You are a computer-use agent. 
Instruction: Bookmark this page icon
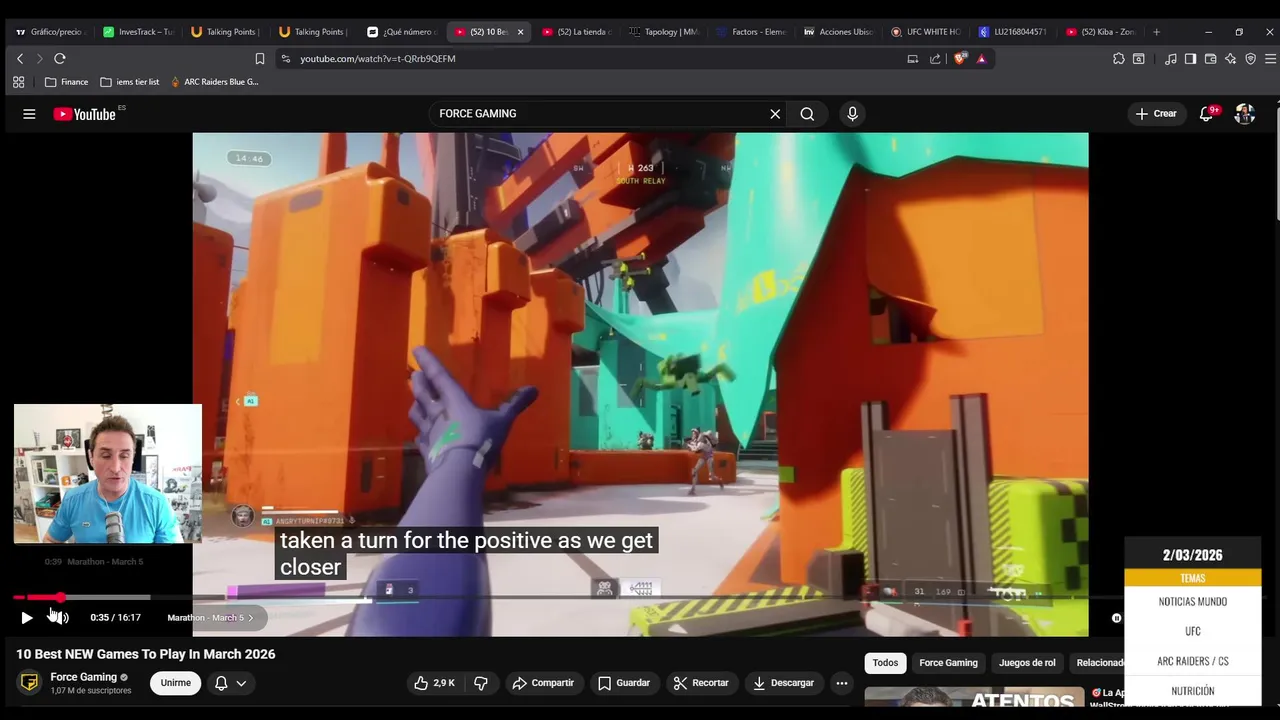260,59
